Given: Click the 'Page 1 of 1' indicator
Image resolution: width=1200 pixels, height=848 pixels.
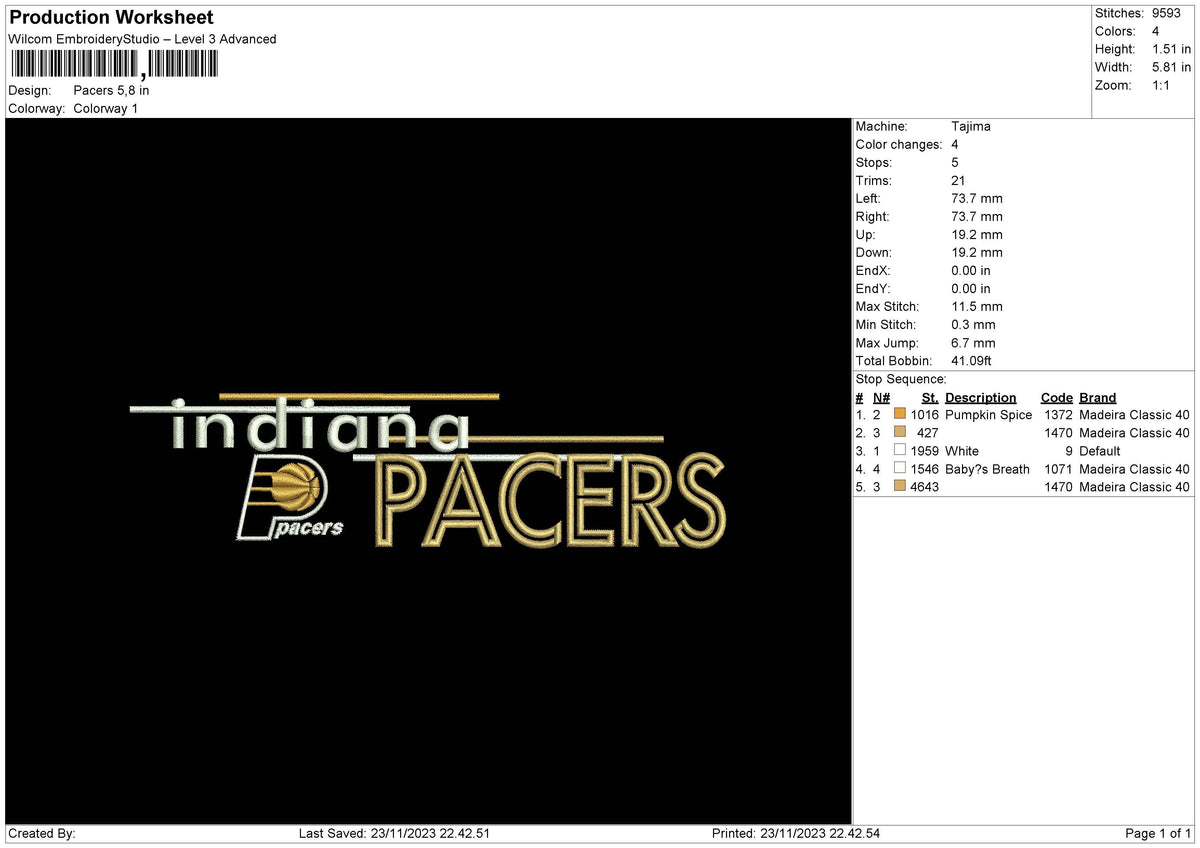Looking at the screenshot, I should click(x=1158, y=833).
